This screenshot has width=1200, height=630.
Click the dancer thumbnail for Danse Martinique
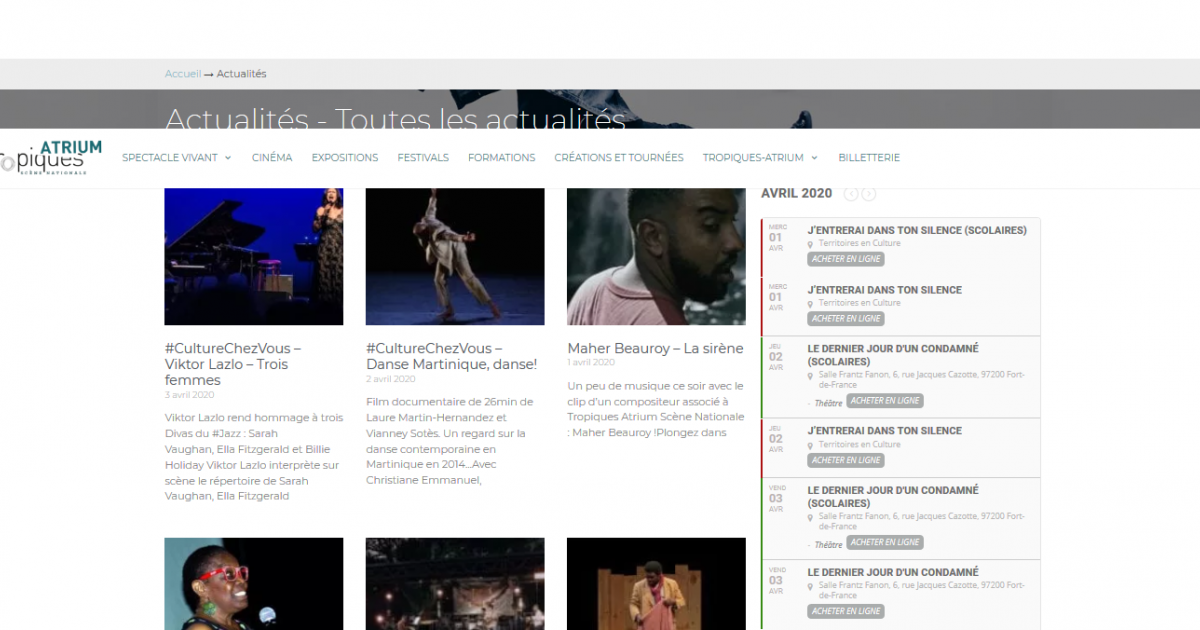(455, 256)
